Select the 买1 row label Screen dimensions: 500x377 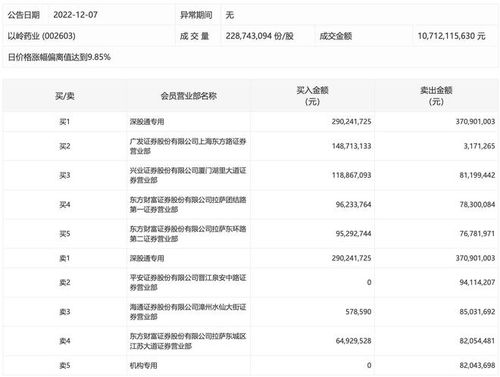(x=65, y=122)
